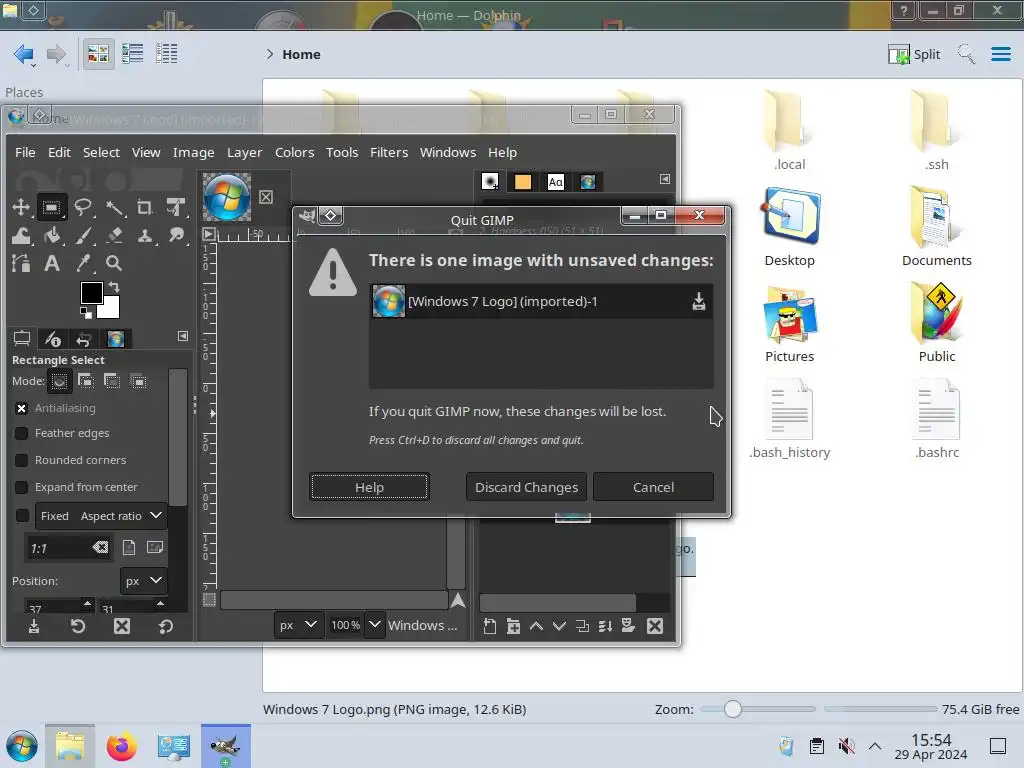
Task: Open GIMP File menu
Action: pyautogui.click(x=25, y=152)
